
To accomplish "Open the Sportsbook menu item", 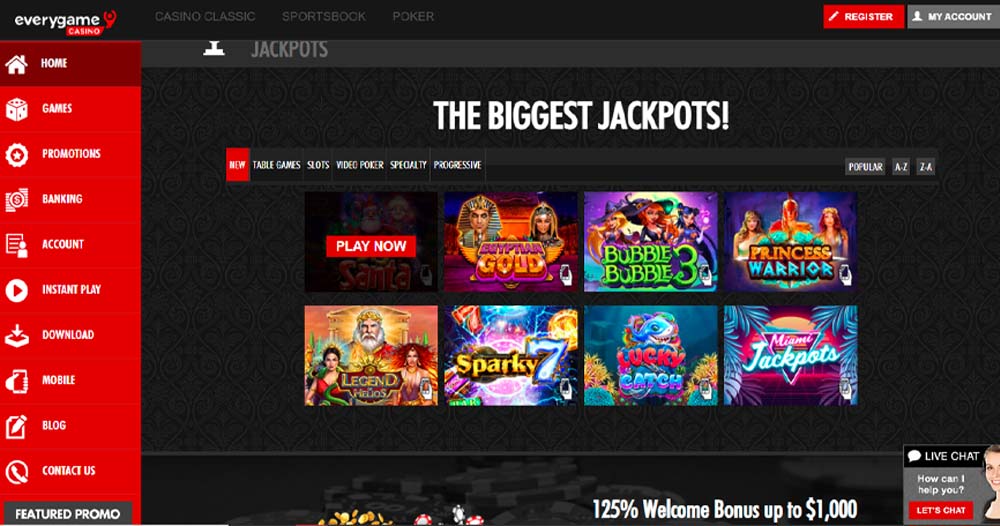I will click(324, 17).
